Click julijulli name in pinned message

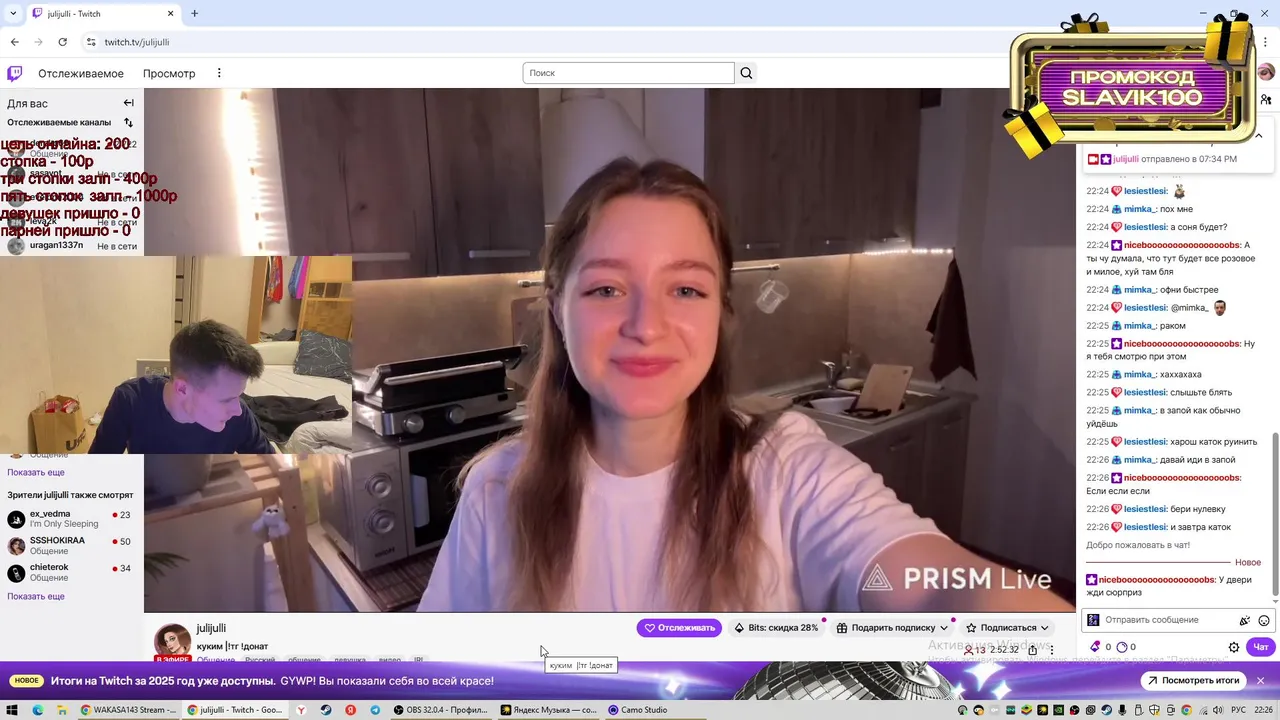(x=1126, y=159)
